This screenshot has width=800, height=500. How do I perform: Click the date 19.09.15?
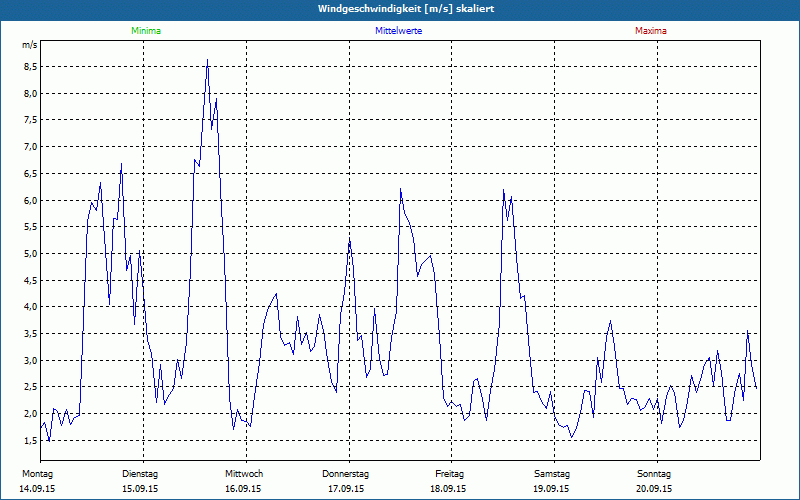551,489
